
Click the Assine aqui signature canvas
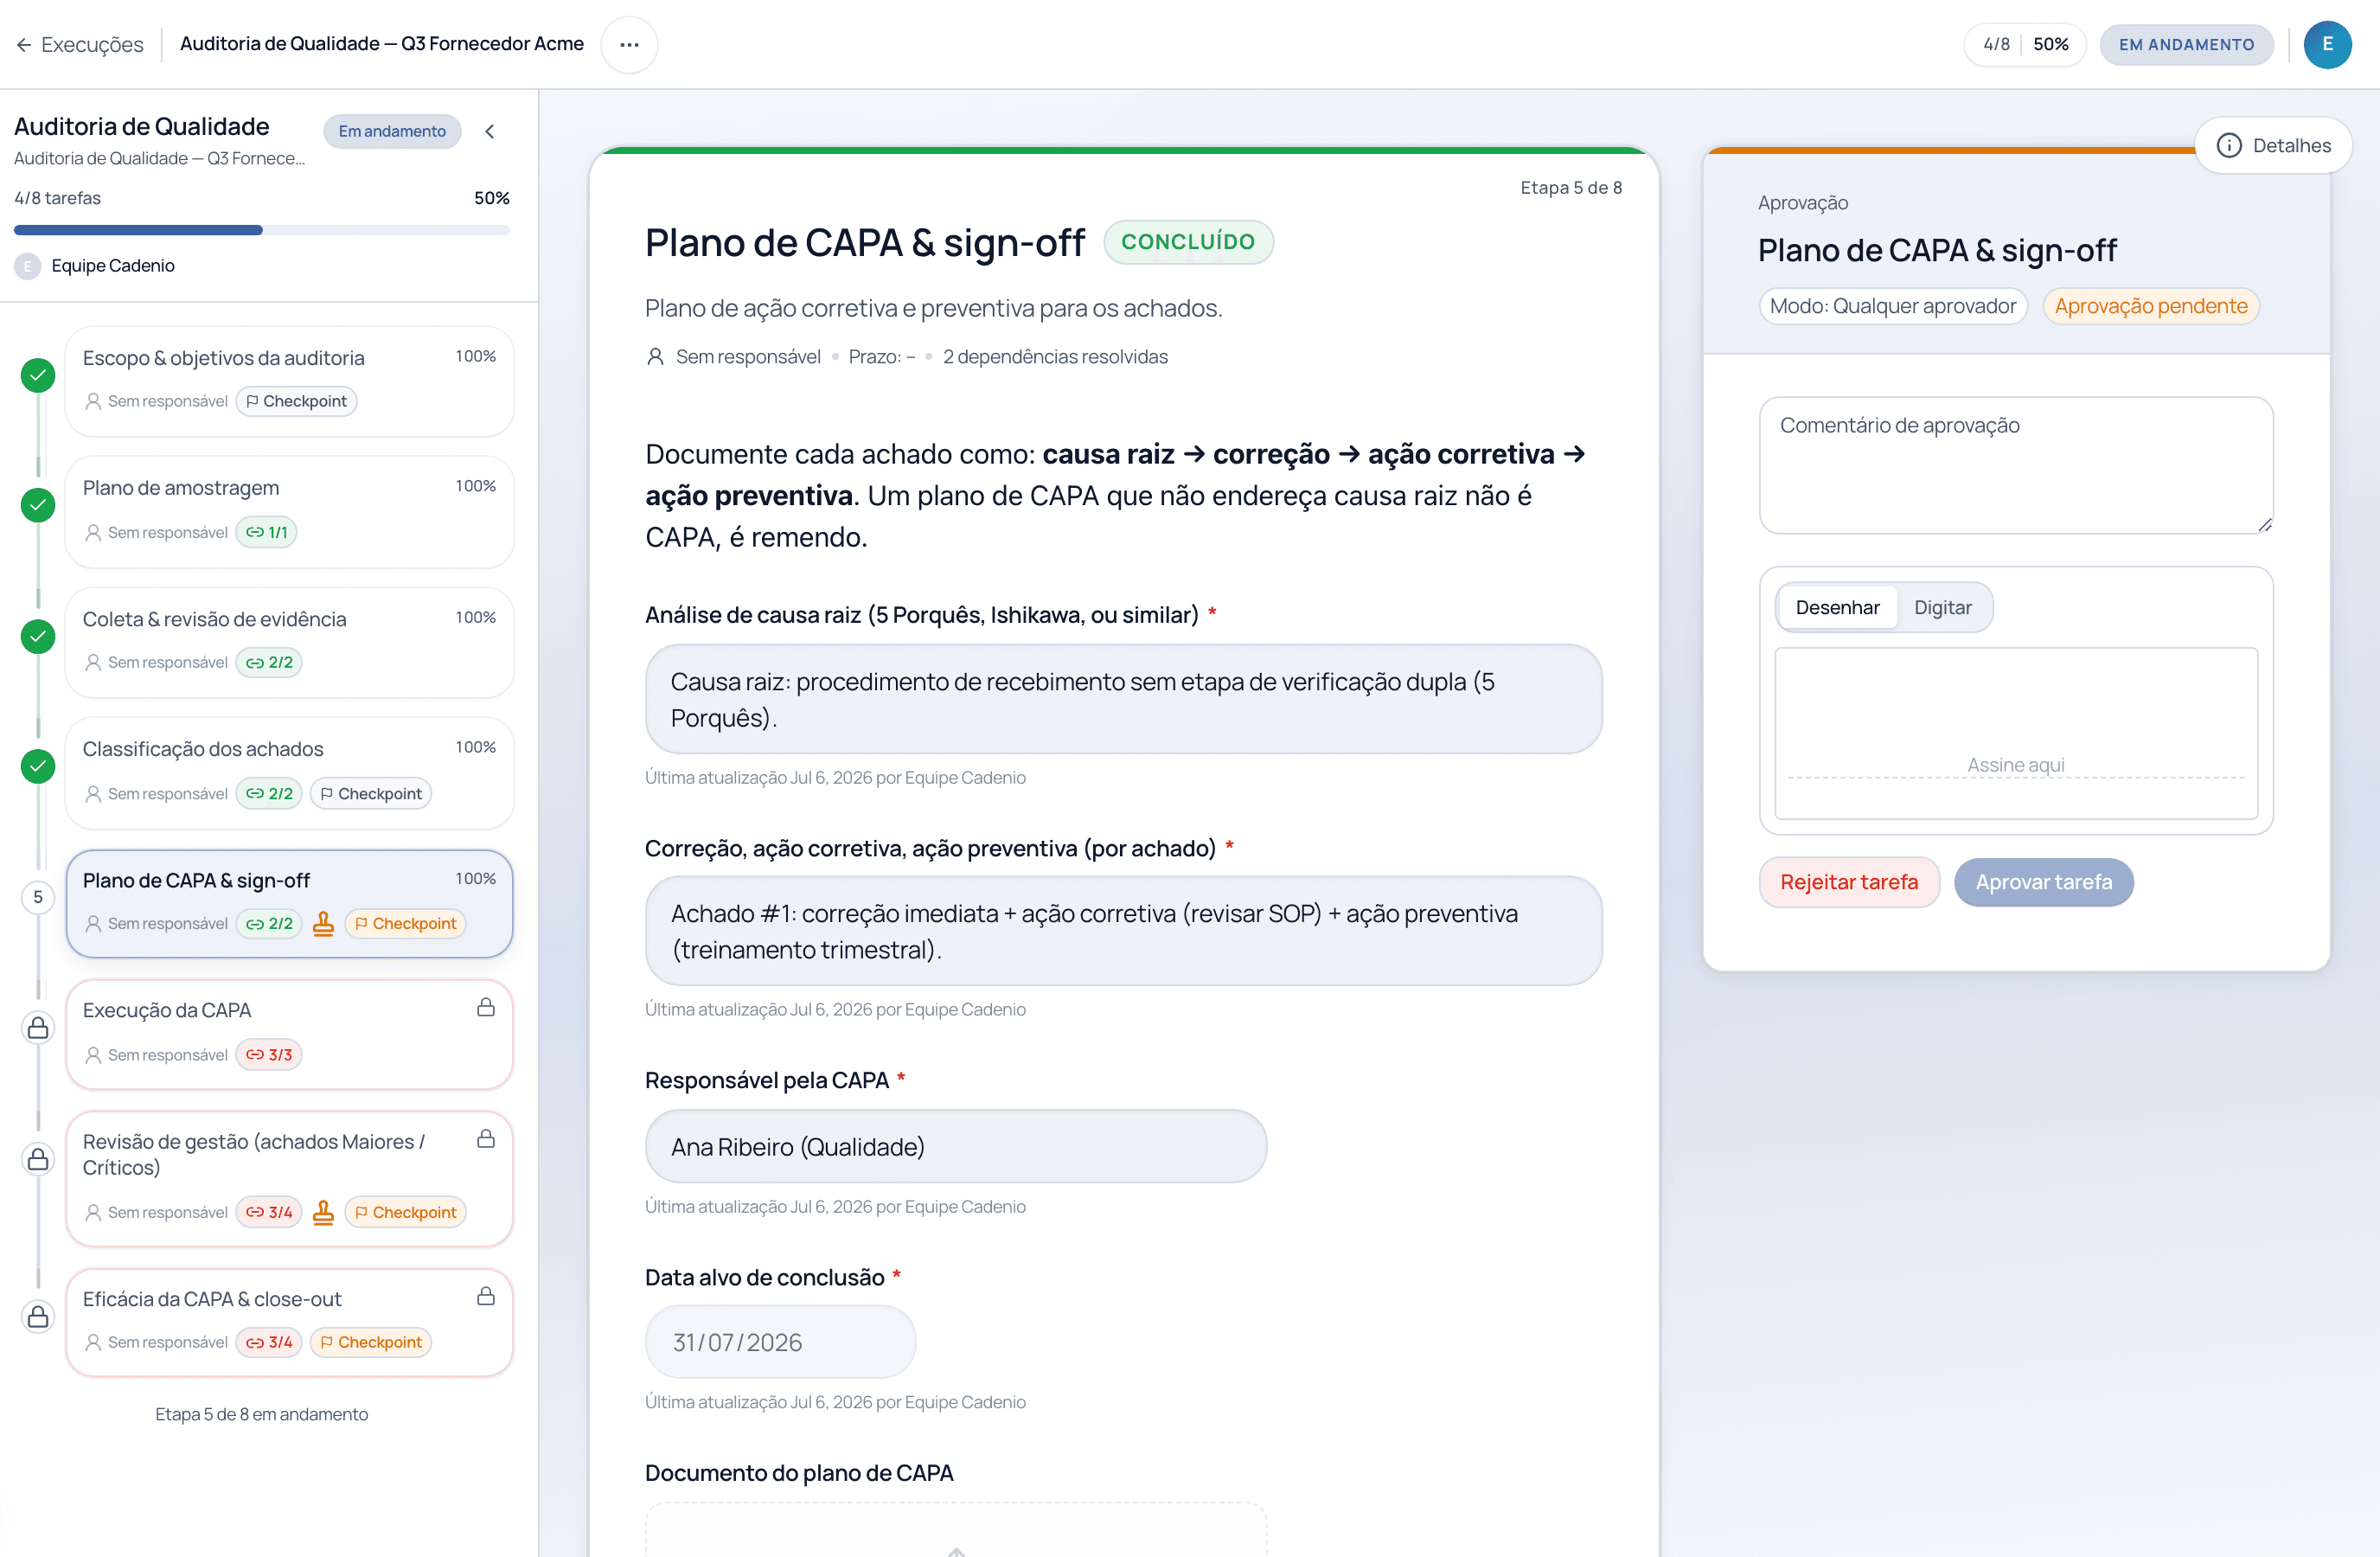coord(2016,733)
